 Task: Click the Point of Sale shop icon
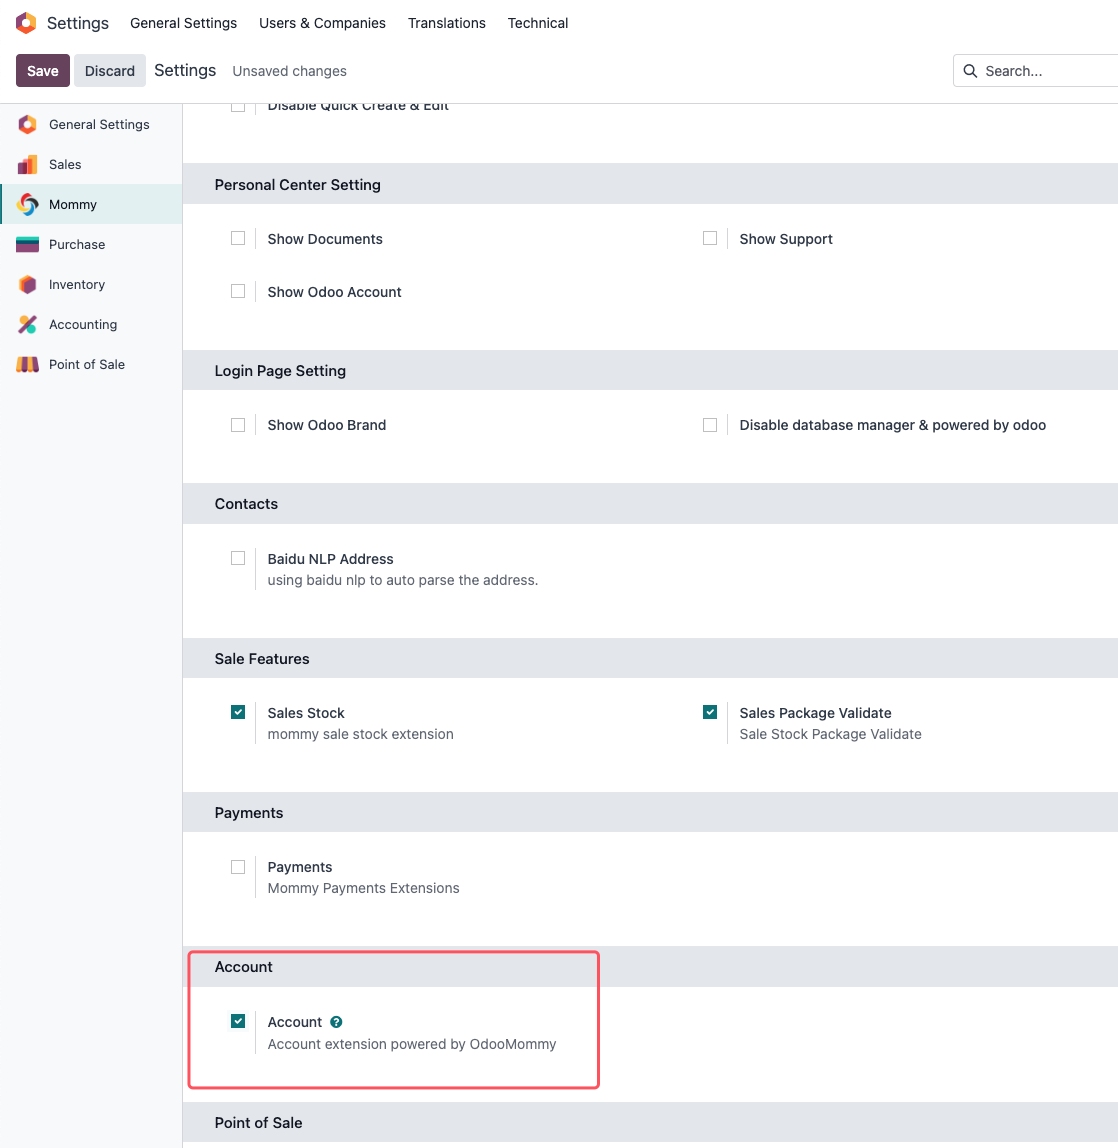[27, 365]
